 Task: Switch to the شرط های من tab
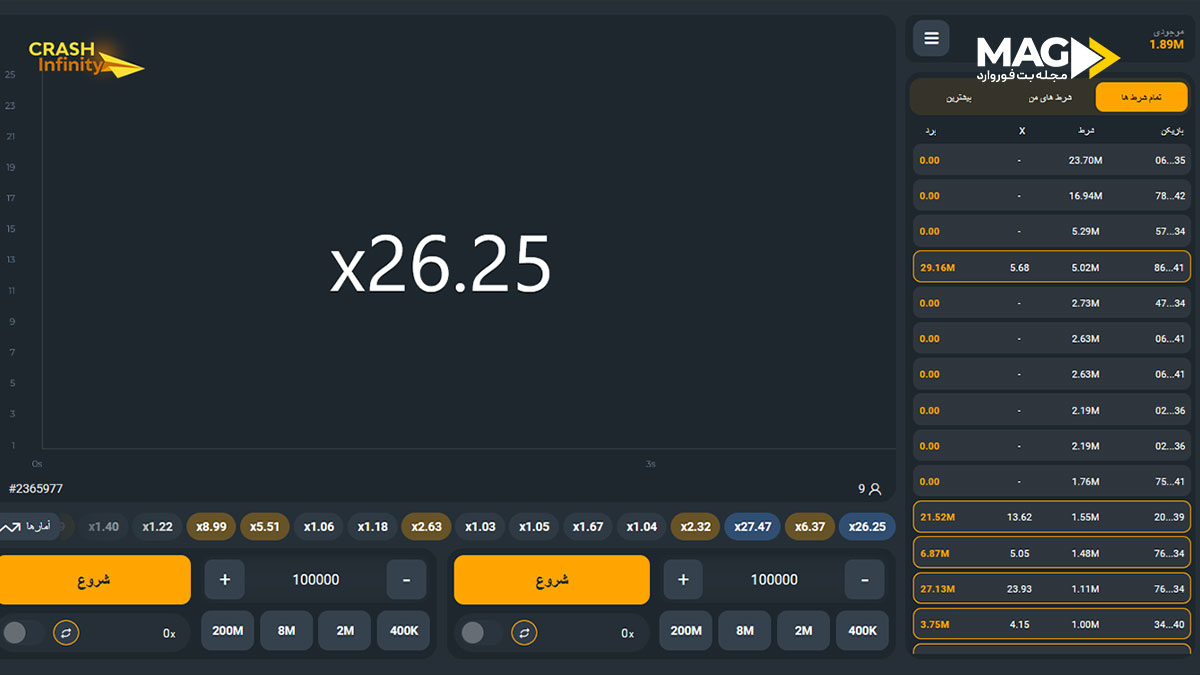[1050, 97]
